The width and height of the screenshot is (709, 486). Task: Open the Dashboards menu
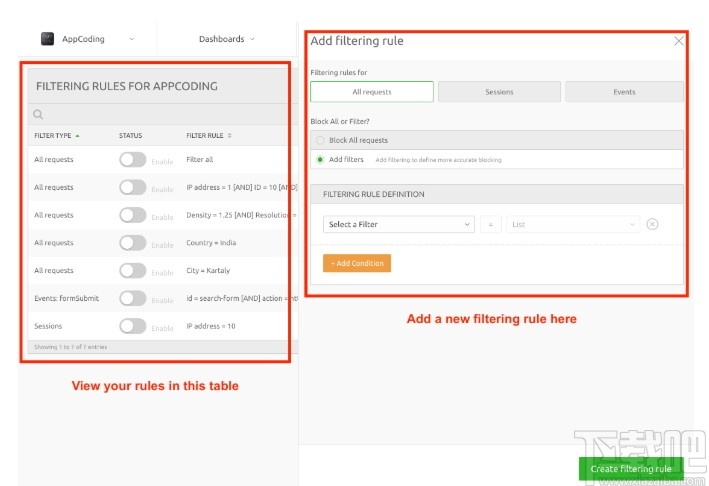click(x=226, y=39)
